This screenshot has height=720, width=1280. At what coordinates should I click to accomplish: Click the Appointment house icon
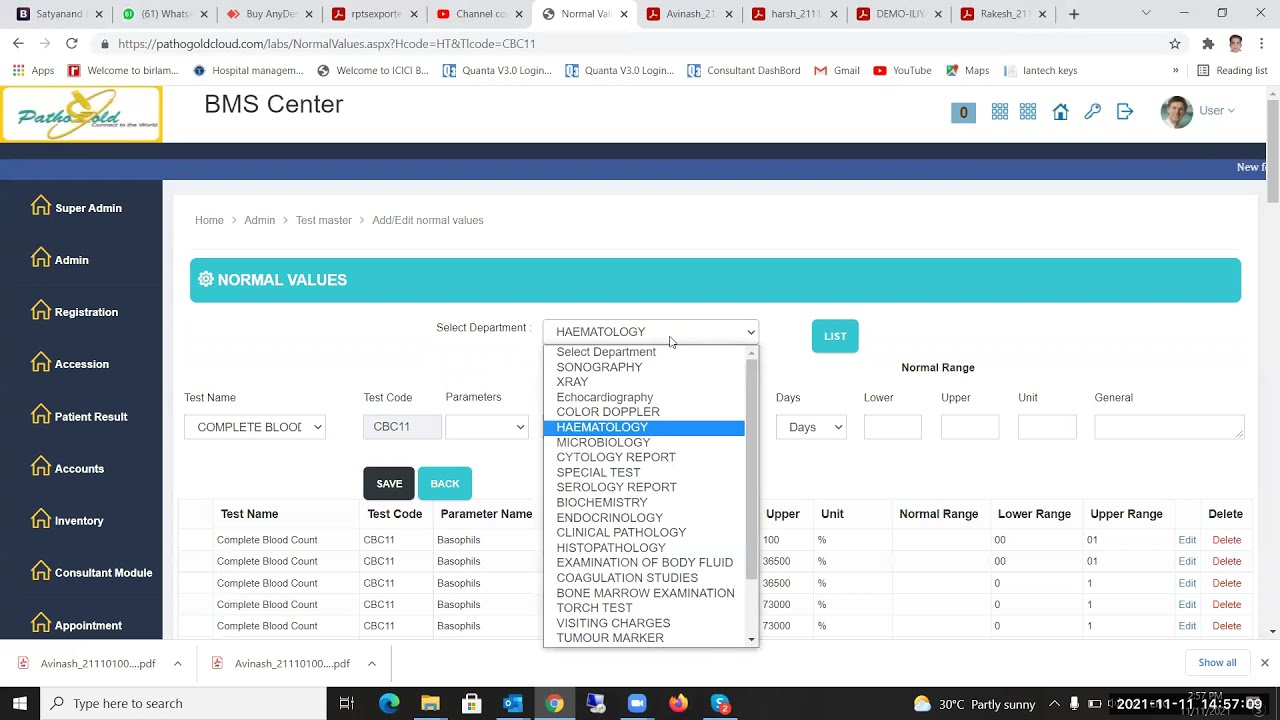click(x=40, y=623)
